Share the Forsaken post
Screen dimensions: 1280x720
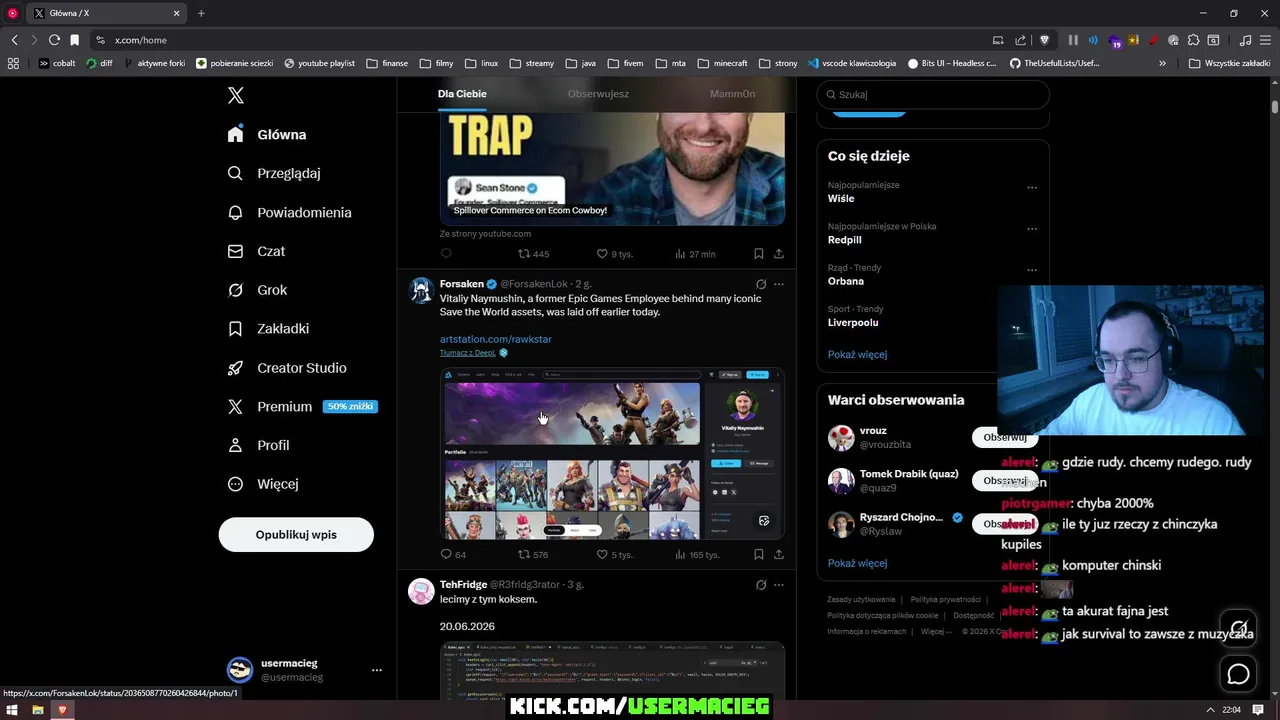779,554
